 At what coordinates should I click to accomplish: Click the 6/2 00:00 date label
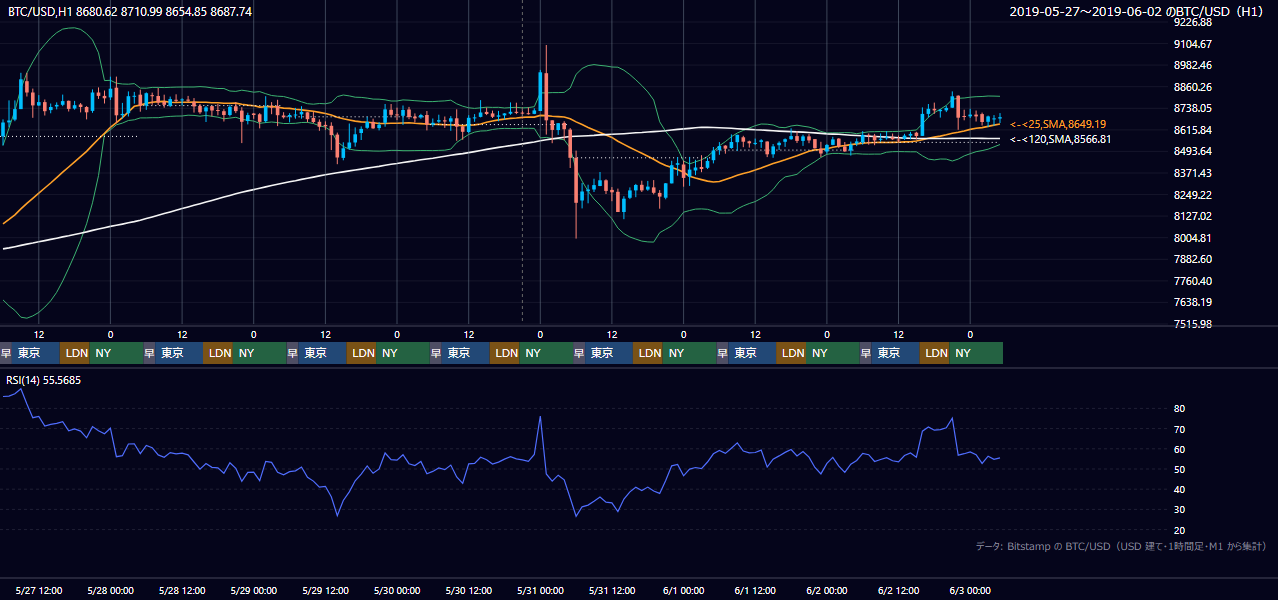click(828, 590)
